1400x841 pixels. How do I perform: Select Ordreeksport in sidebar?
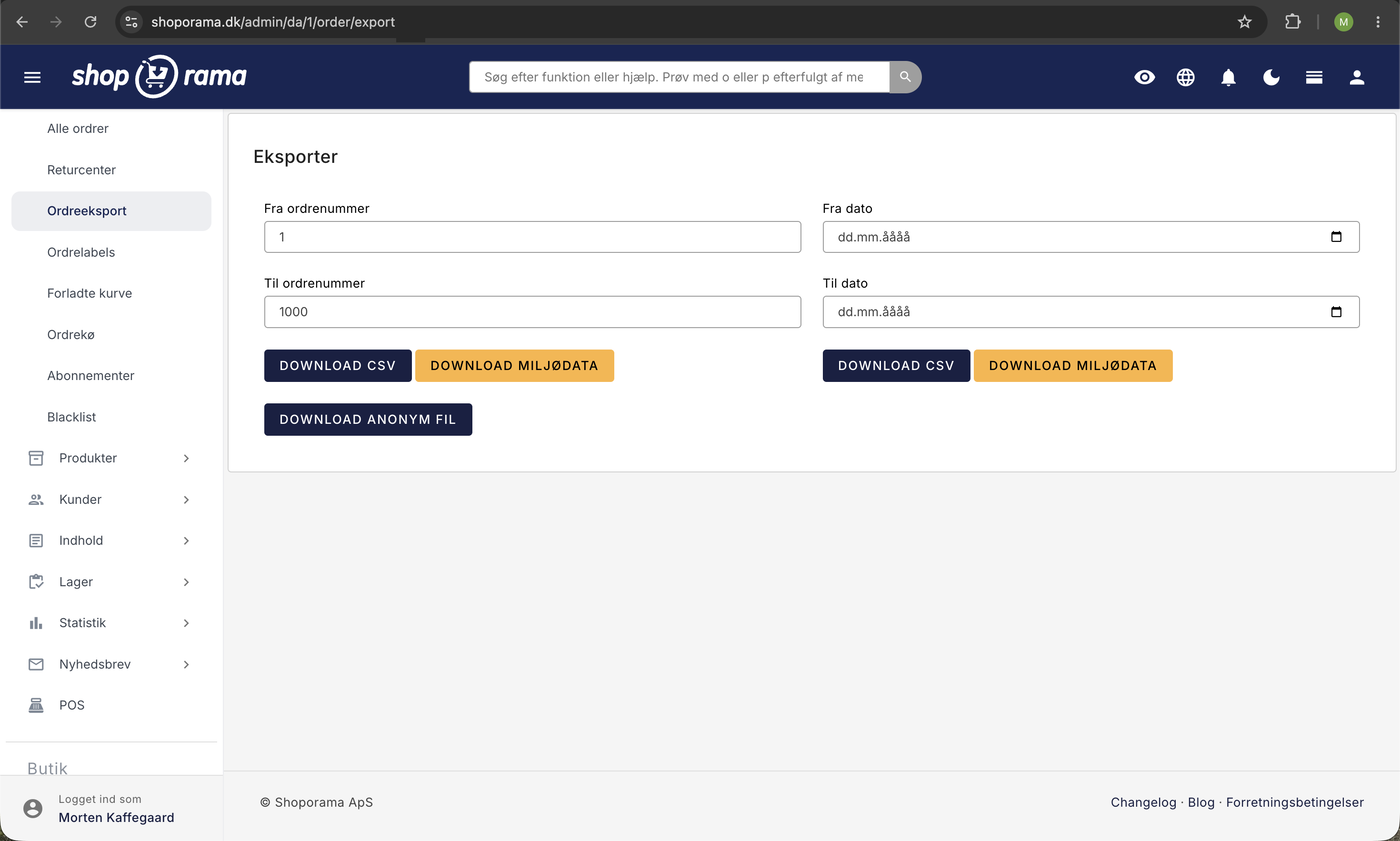click(x=111, y=211)
